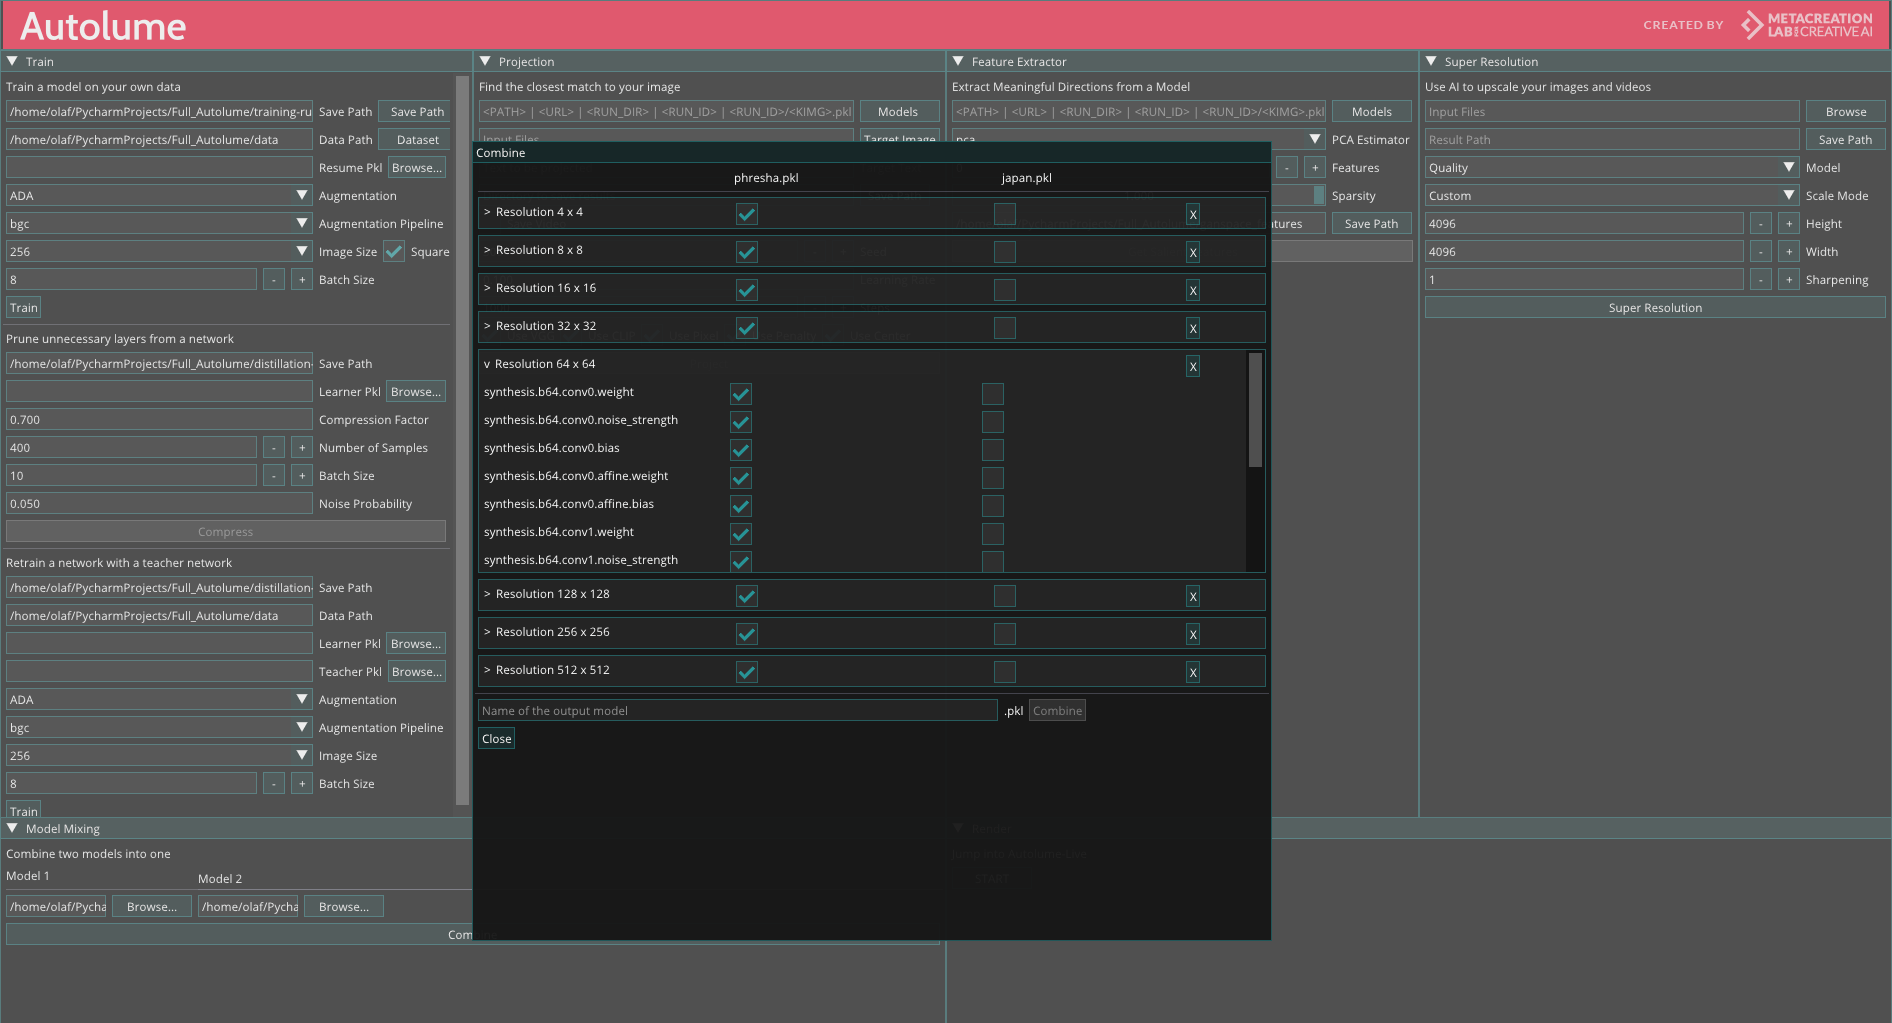Decrease the Train Batch Size value
The height and width of the screenshot is (1023, 1892).
pyautogui.click(x=274, y=280)
